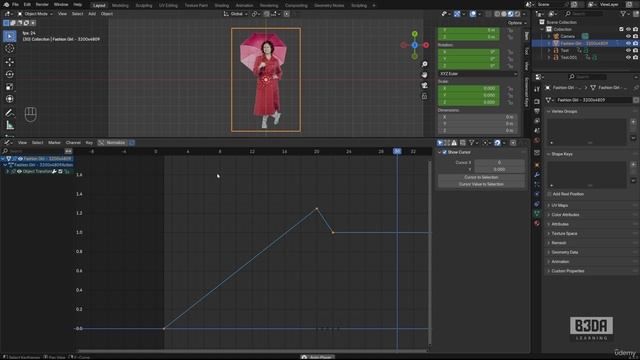Expand Custom Properties panel
The height and width of the screenshot is (360, 640).
pyautogui.click(x=567, y=271)
